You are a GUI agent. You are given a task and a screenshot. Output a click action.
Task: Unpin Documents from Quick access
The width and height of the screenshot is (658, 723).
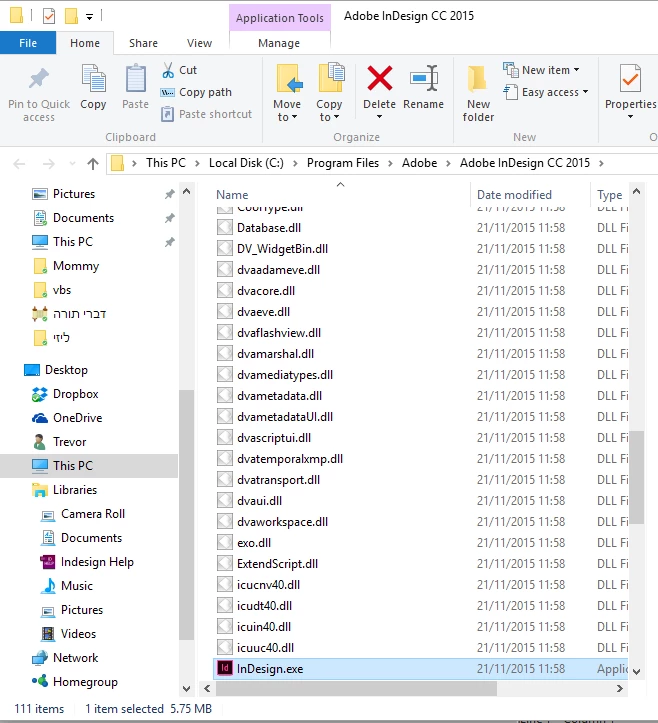click(x=169, y=218)
